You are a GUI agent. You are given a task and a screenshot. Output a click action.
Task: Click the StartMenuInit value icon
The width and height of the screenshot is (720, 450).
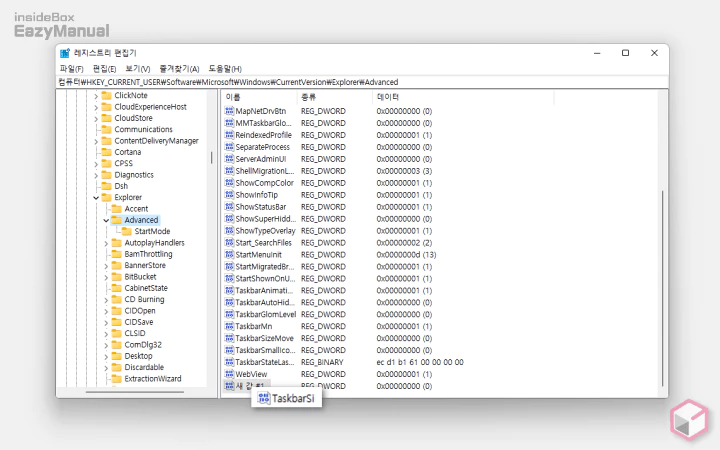(x=229, y=255)
